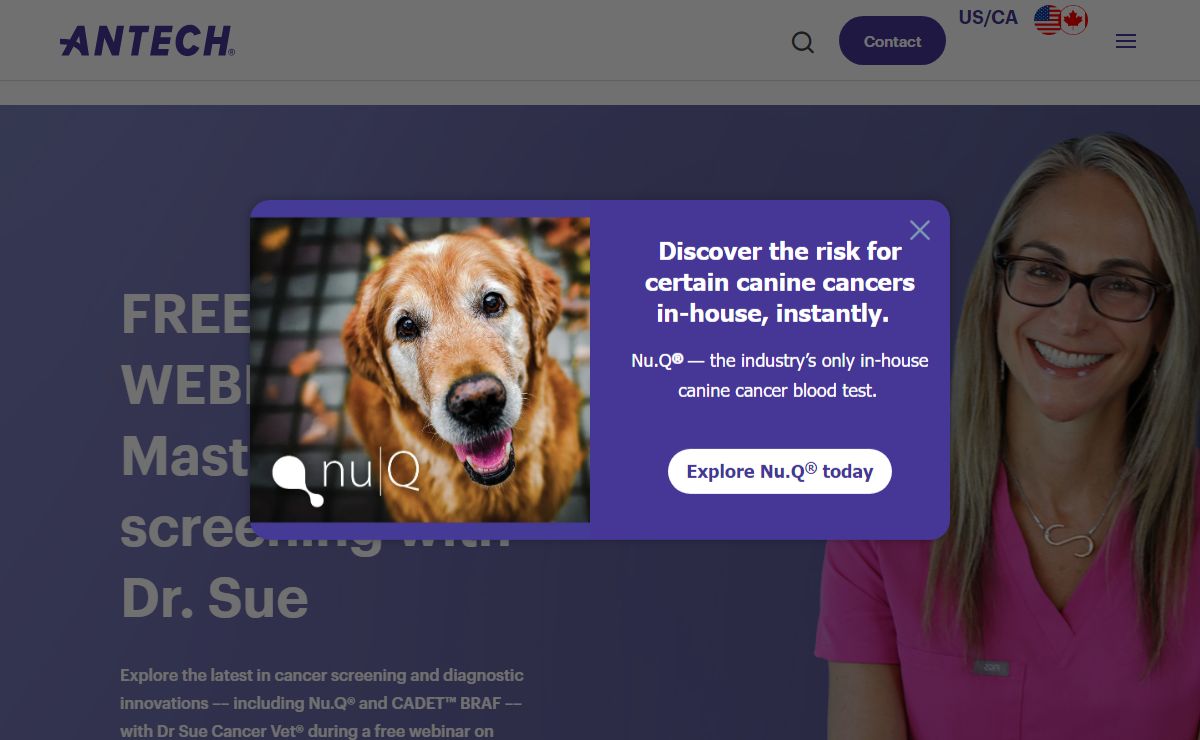Click the "Discover the risk" popup heading

[780, 282]
